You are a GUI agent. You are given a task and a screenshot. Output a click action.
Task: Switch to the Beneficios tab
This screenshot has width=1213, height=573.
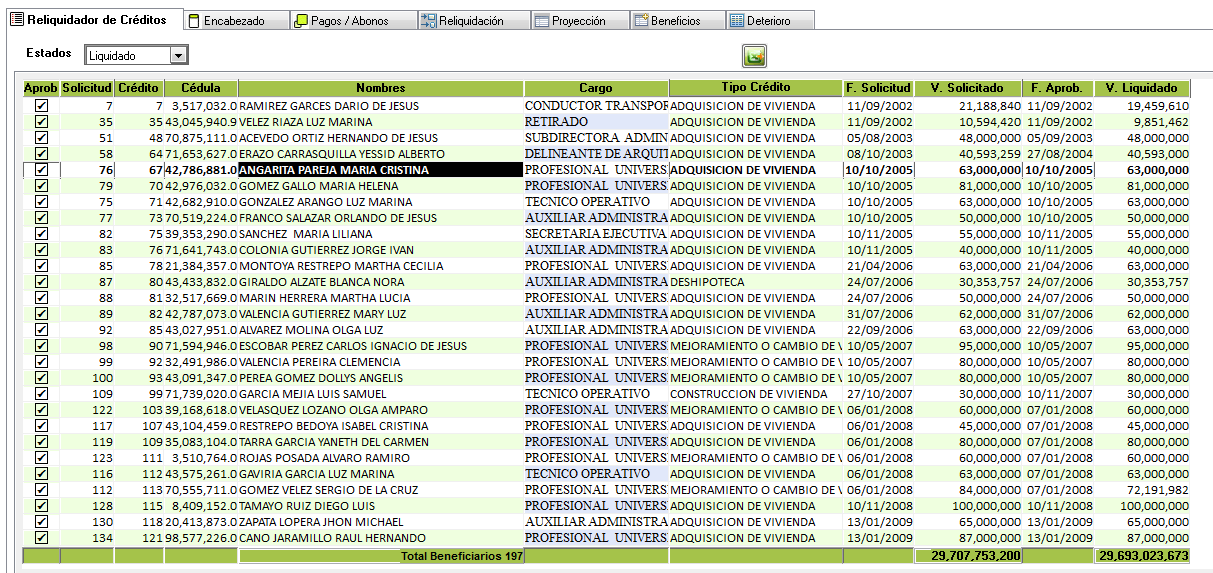coord(675,21)
